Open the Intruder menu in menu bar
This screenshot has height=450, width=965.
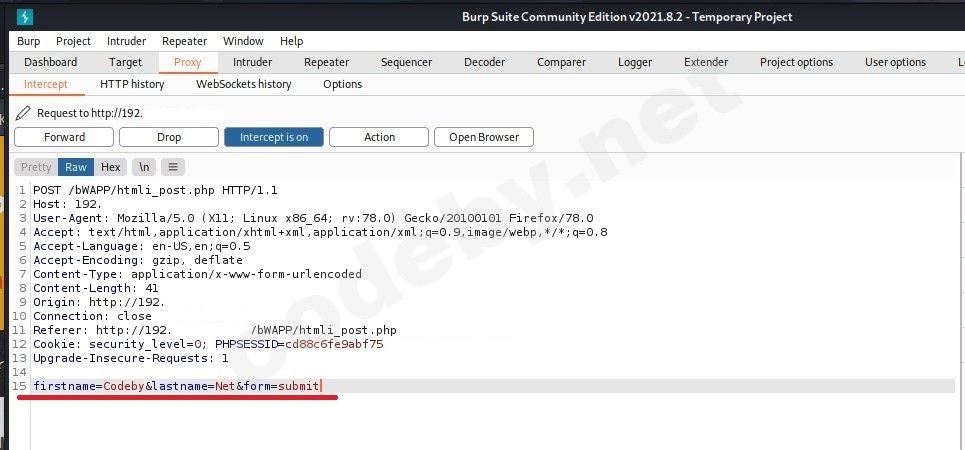coord(126,41)
